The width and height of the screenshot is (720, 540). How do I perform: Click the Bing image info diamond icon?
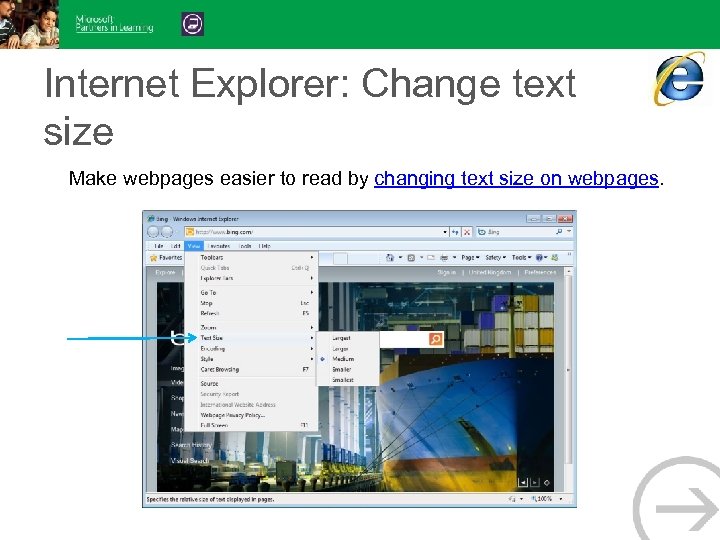[547, 482]
